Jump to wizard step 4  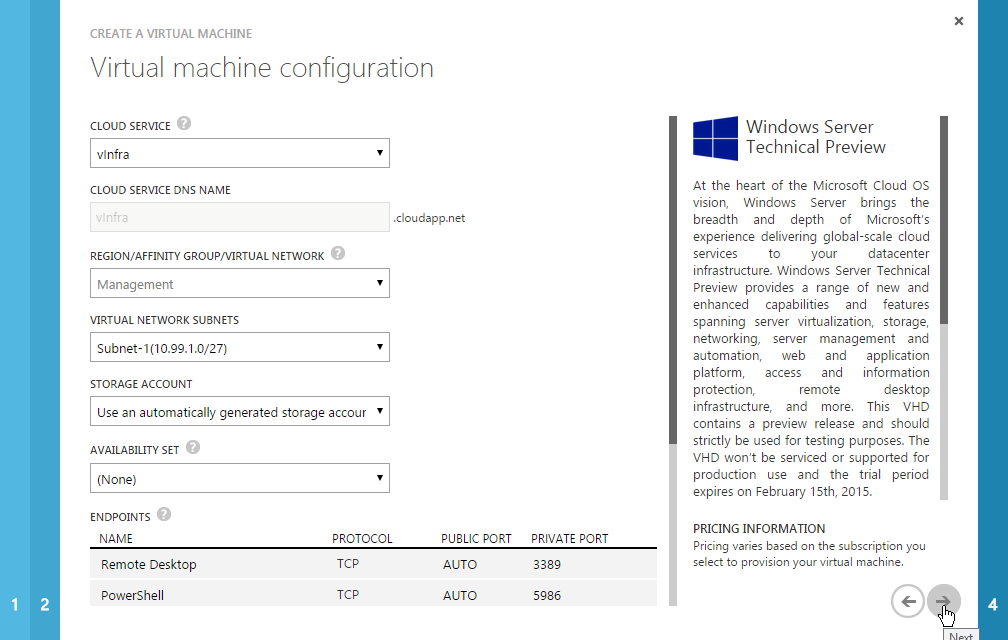(x=992, y=604)
